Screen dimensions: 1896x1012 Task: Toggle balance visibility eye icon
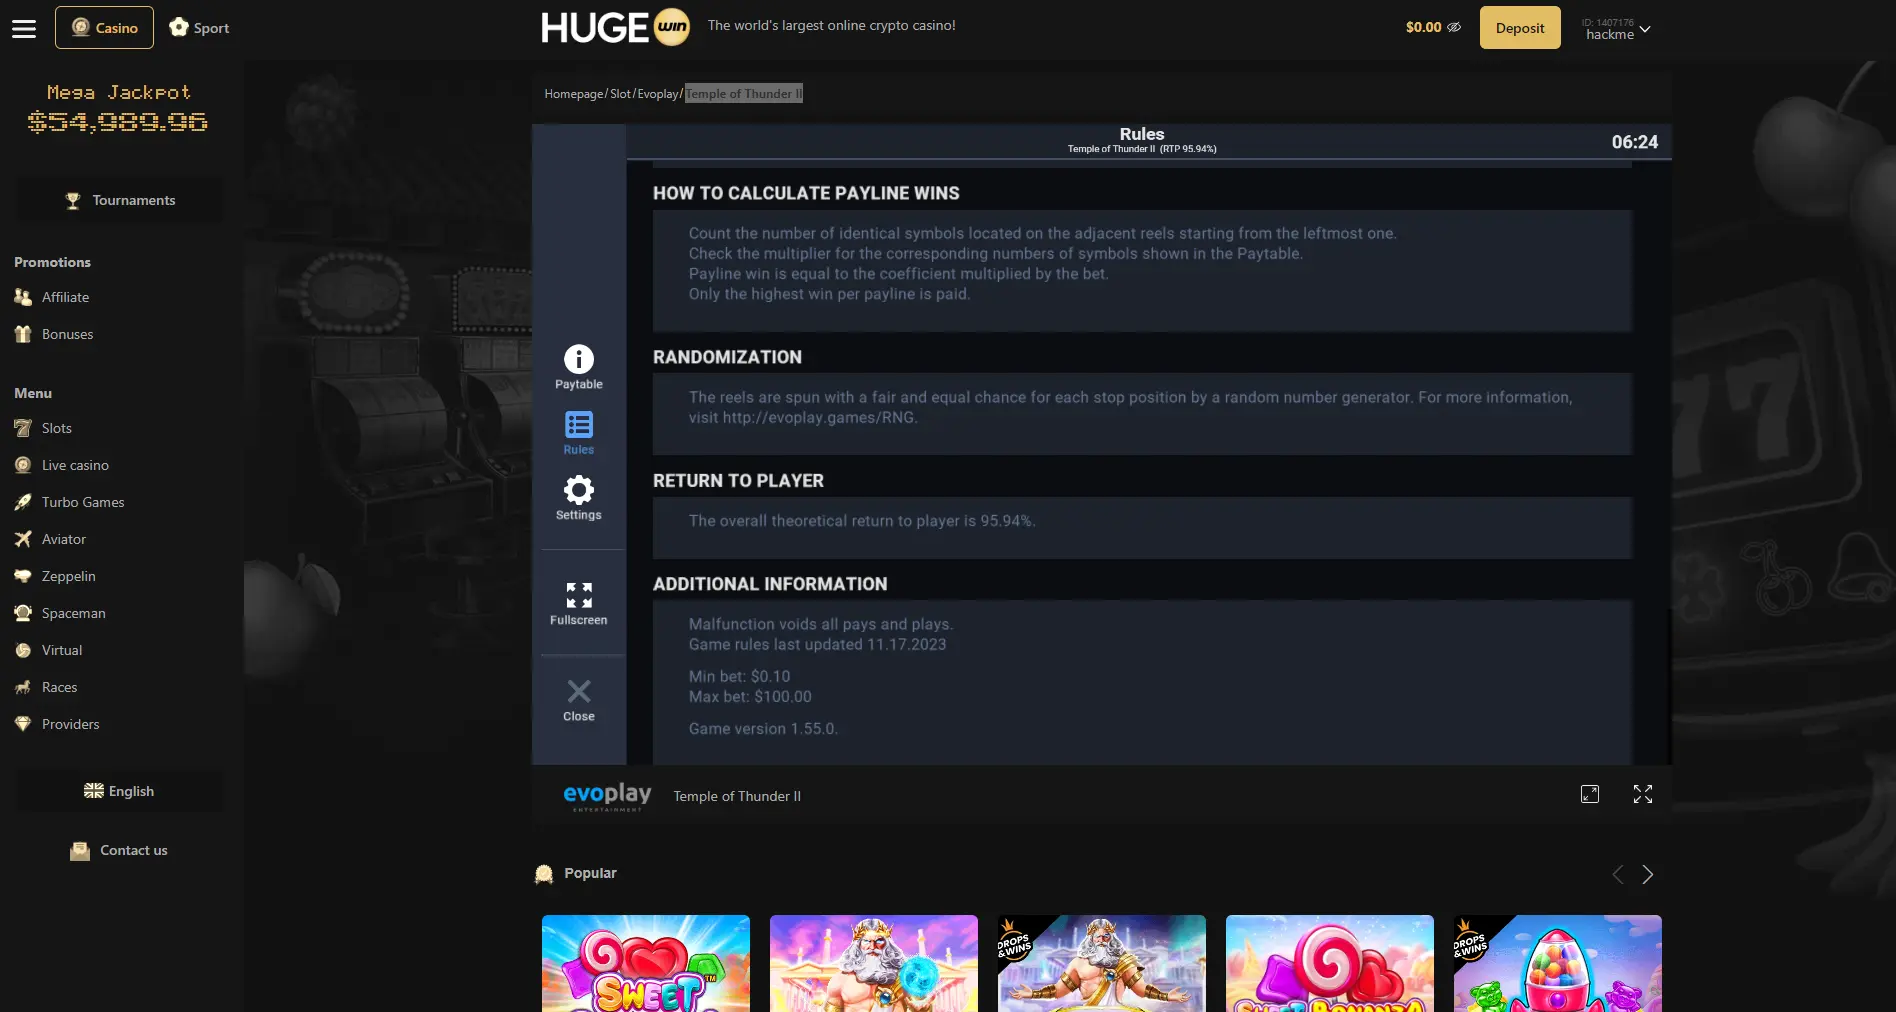click(x=1454, y=28)
